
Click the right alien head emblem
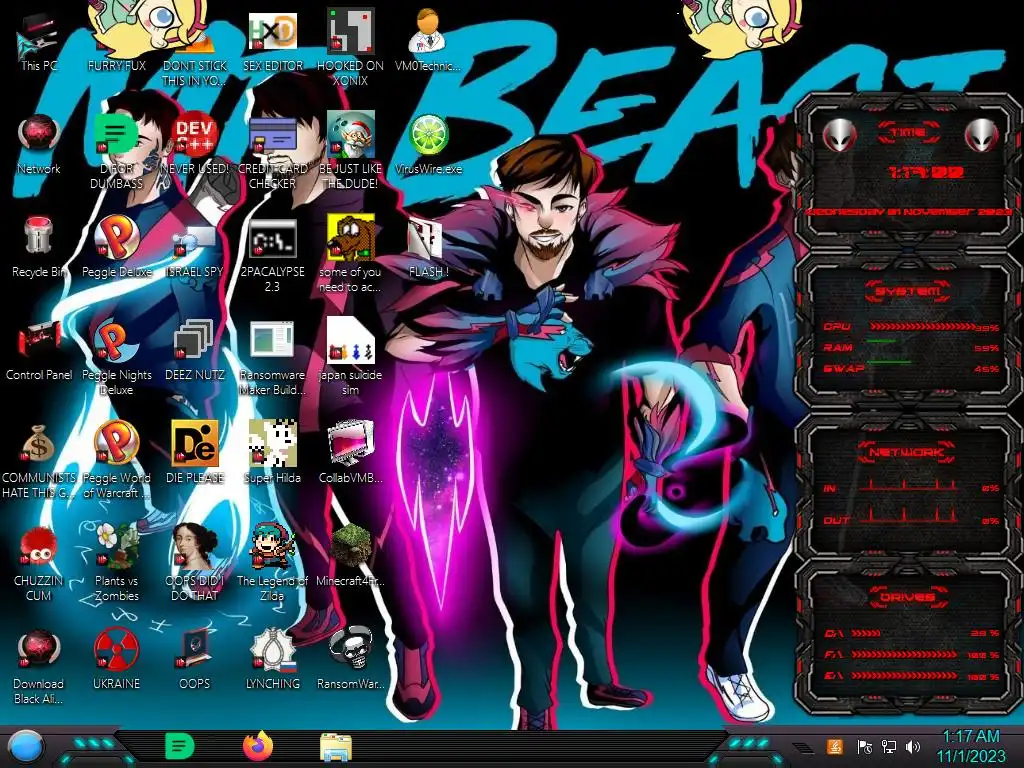[981, 135]
